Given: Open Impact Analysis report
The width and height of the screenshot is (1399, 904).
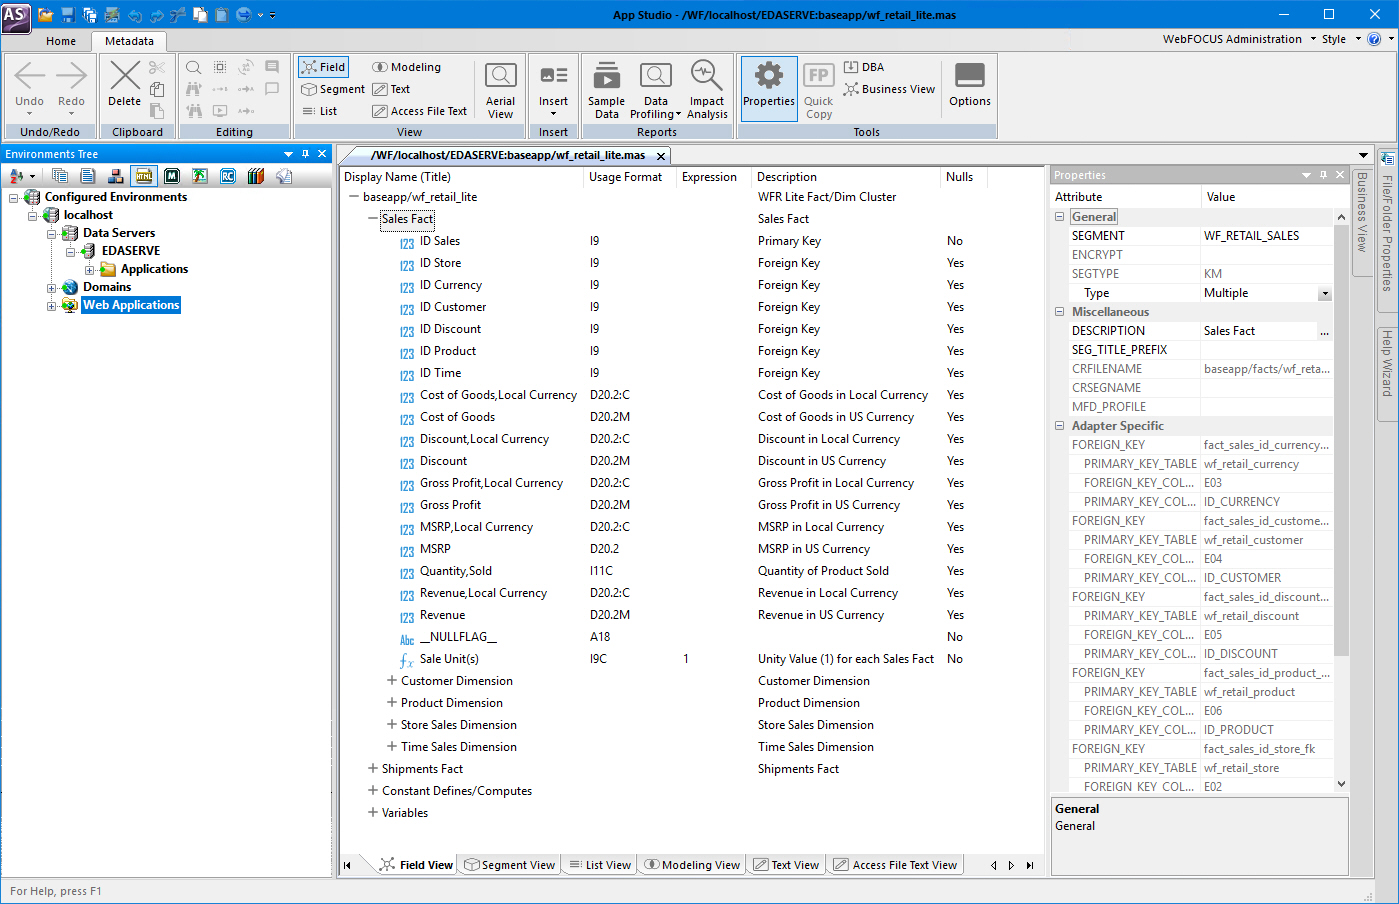Looking at the screenshot, I should [x=707, y=91].
